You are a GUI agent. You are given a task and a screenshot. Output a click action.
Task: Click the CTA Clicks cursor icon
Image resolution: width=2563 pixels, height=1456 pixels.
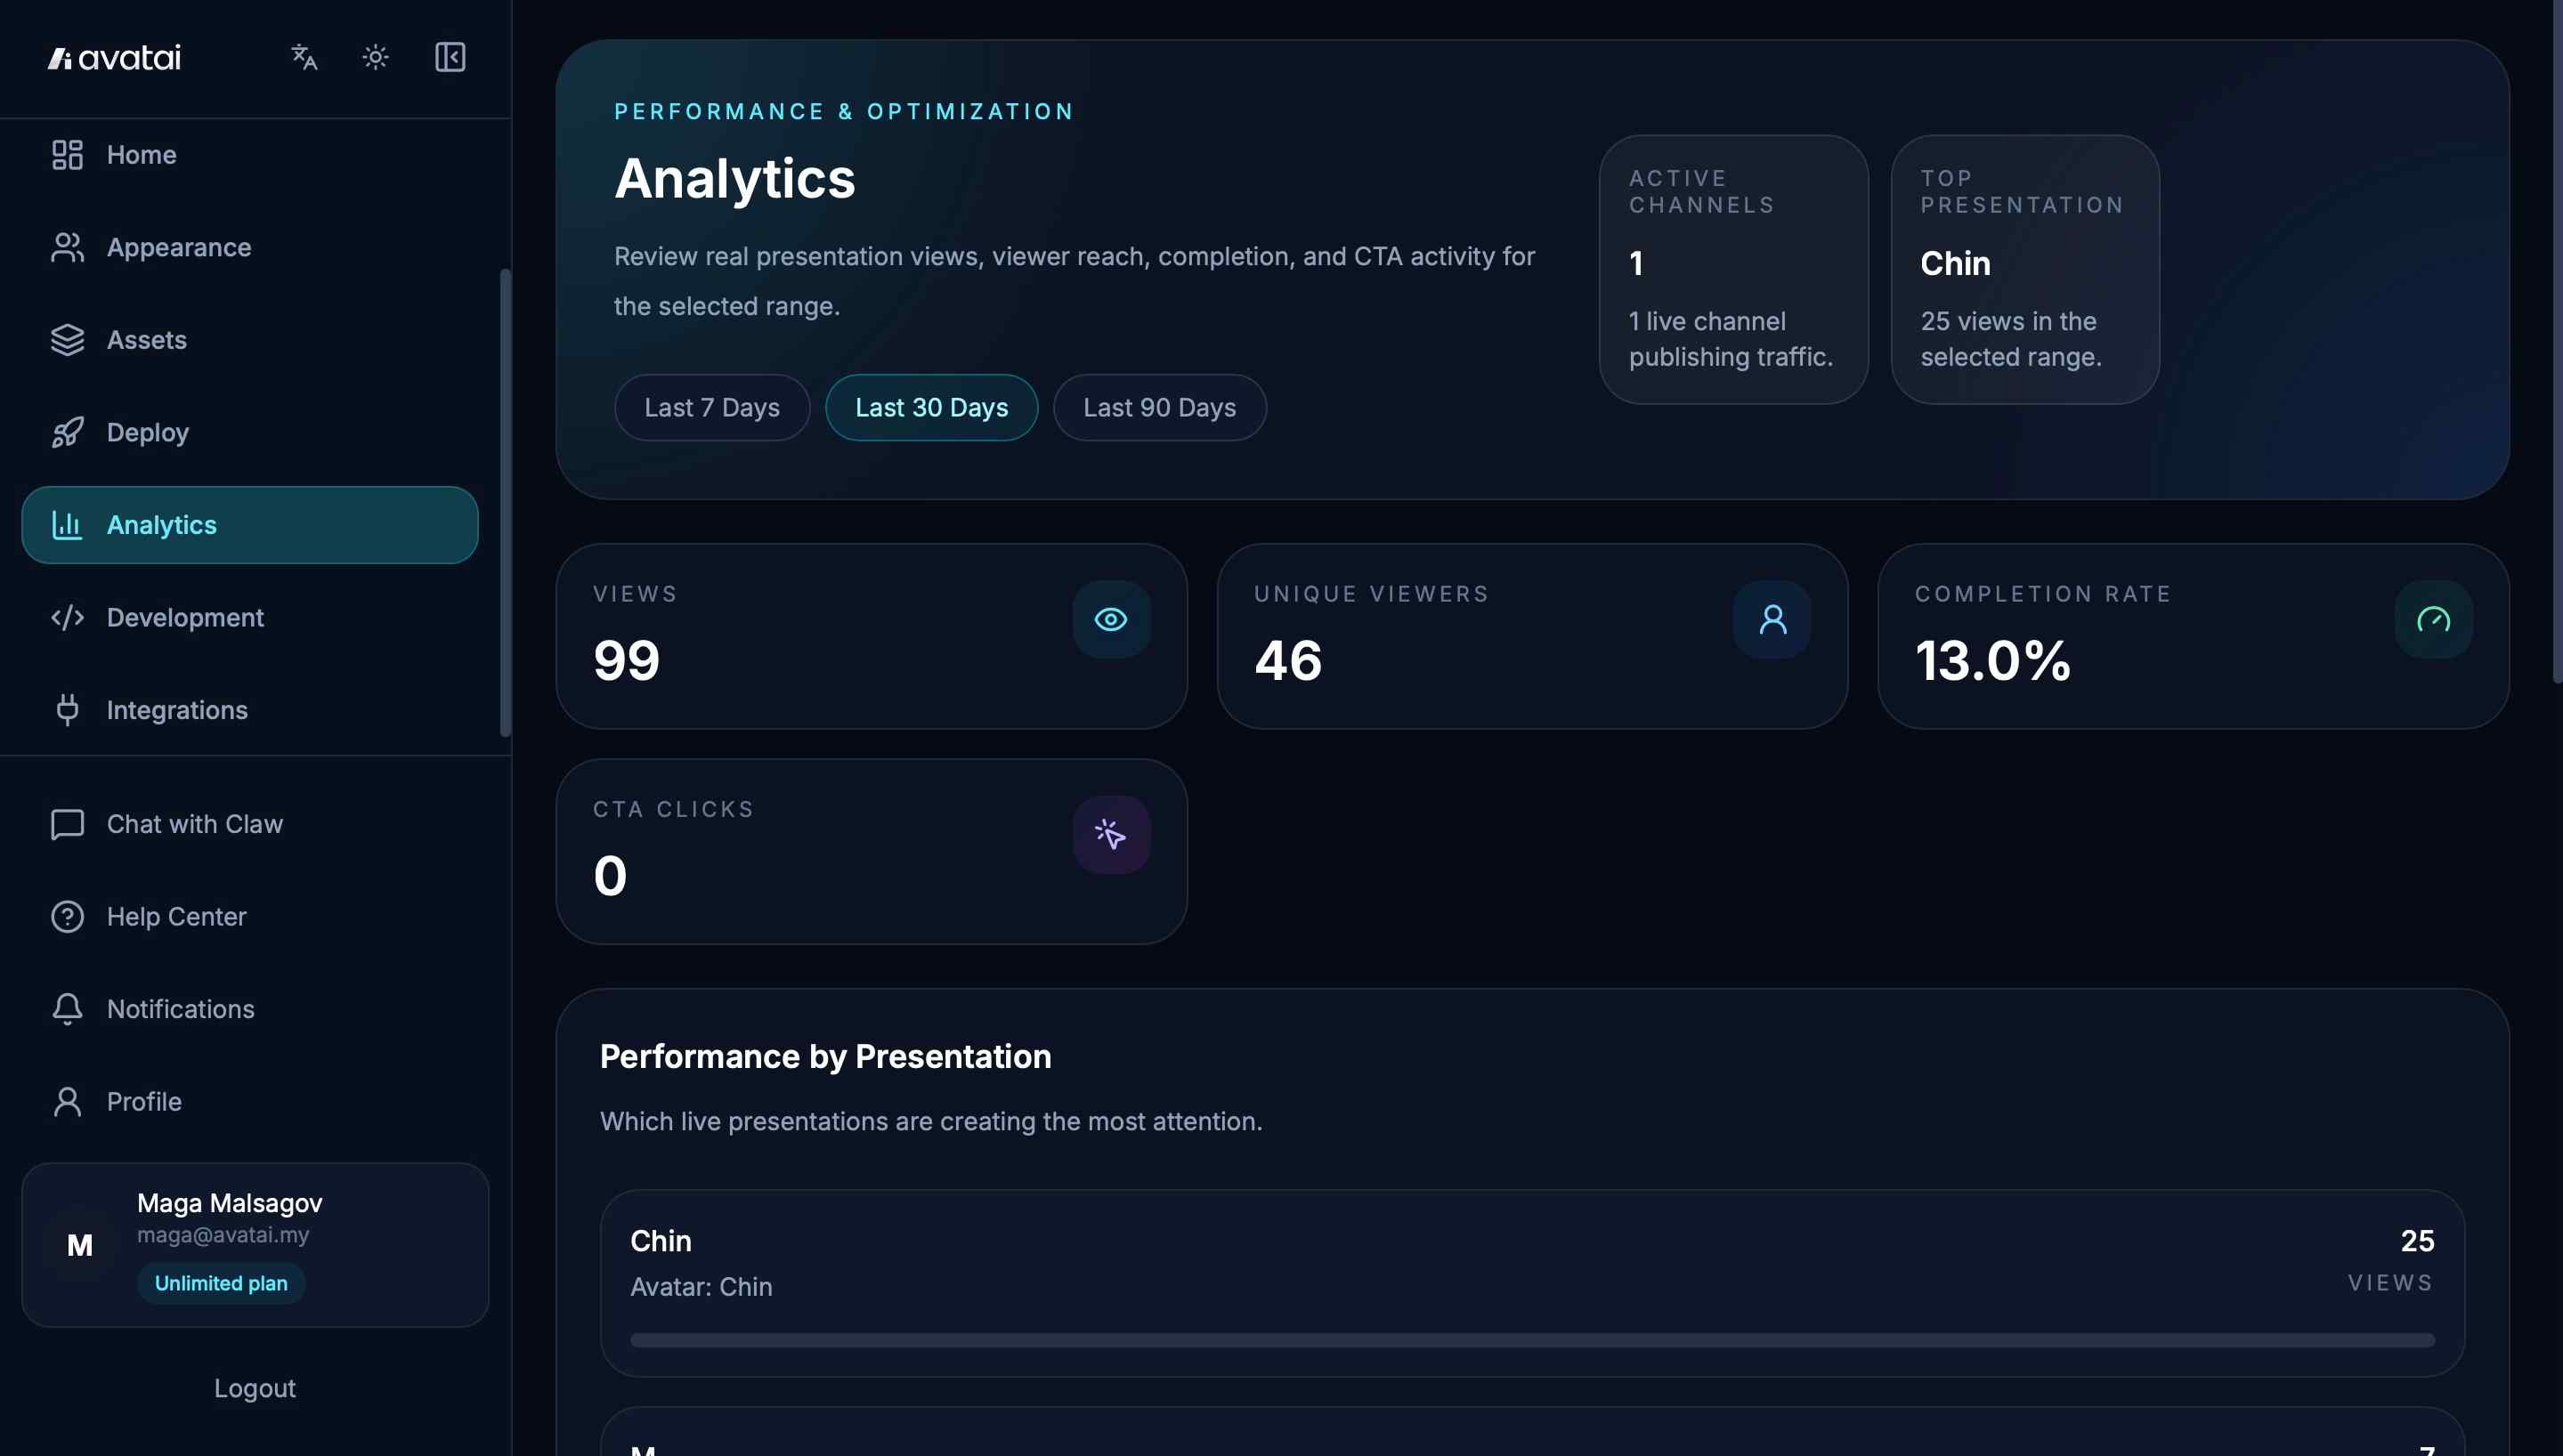coord(1111,835)
